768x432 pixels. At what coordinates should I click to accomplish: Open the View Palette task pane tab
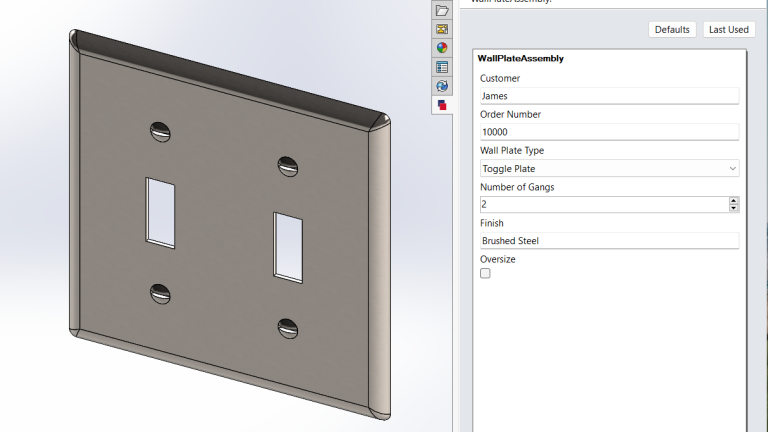pyautogui.click(x=442, y=29)
